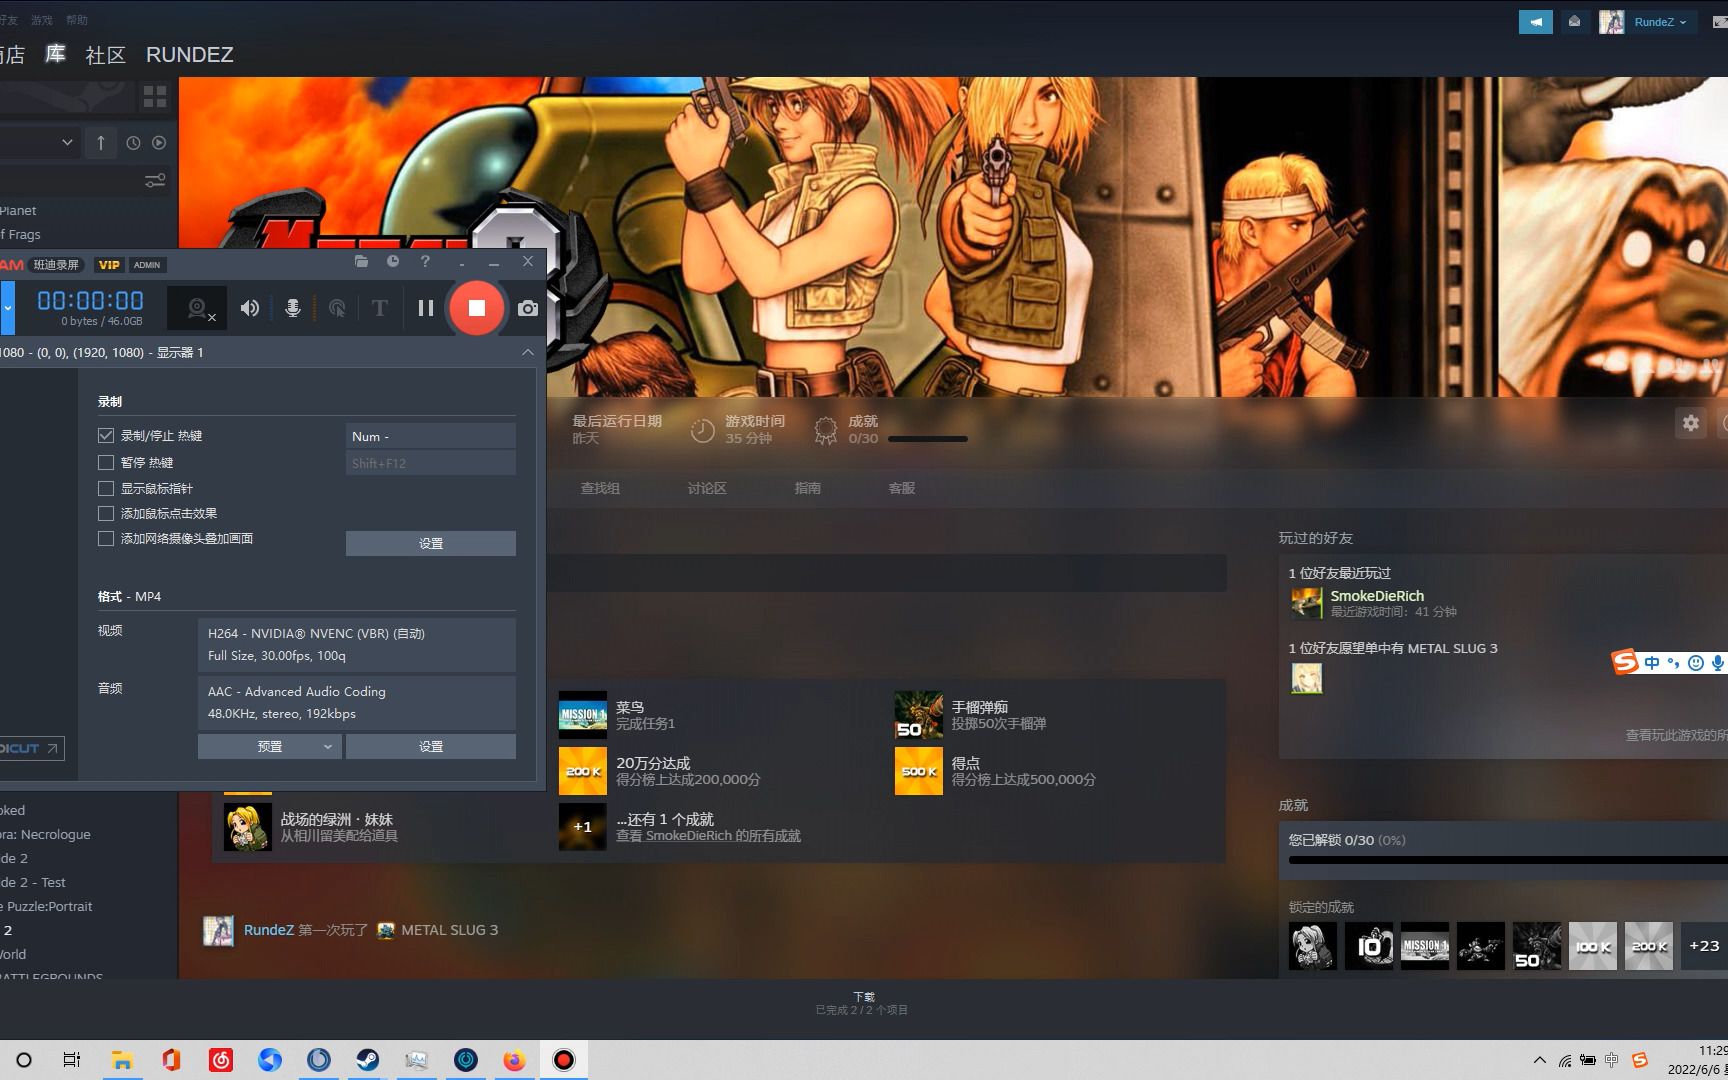1728x1080 pixels.
Task: Open Steam from the Windows taskbar
Action: tap(368, 1060)
